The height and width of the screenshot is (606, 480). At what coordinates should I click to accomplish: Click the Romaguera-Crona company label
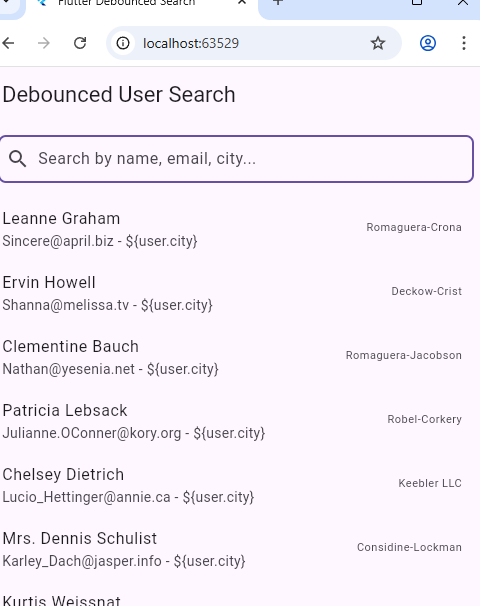click(x=414, y=227)
